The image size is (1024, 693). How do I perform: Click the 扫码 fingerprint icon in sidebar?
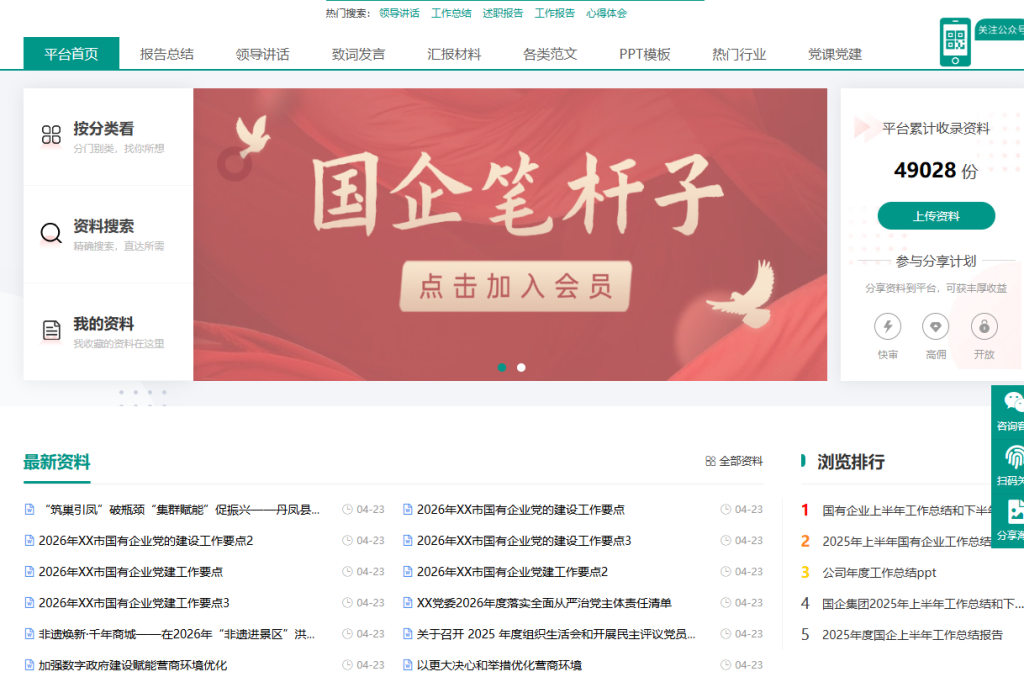(x=1012, y=459)
